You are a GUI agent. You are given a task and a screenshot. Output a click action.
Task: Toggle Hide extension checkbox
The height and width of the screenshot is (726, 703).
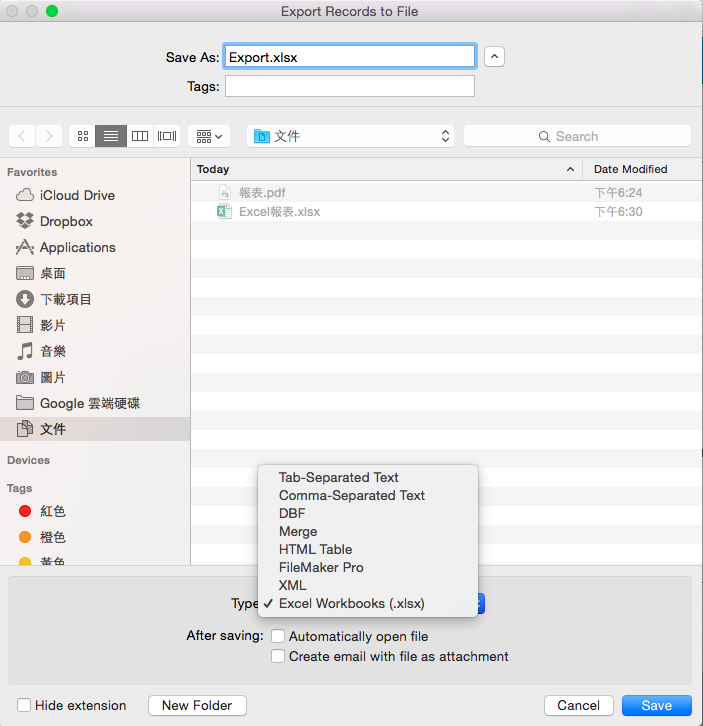(x=24, y=705)
